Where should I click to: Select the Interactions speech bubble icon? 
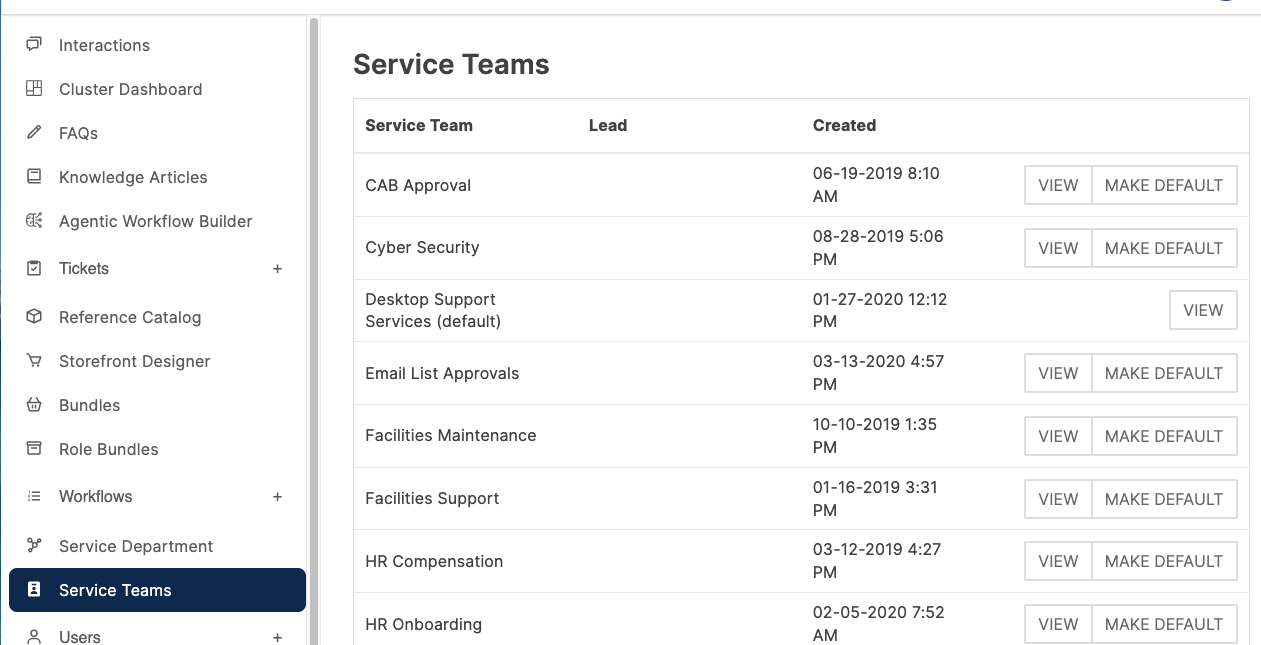(33, 45)
